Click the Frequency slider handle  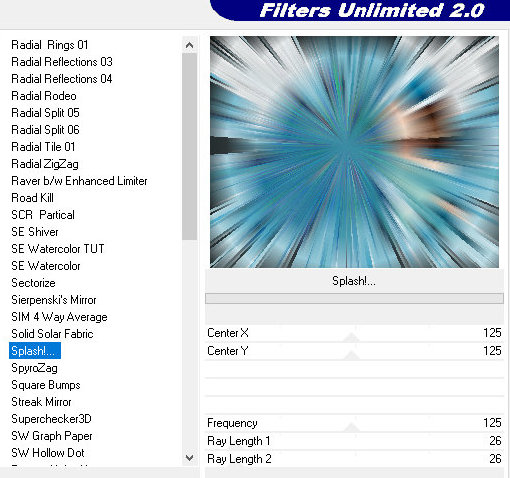351,428
